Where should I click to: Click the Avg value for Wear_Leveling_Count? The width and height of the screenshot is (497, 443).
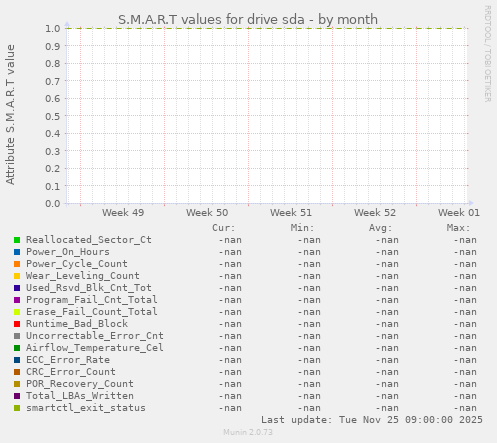click(387, 276)
